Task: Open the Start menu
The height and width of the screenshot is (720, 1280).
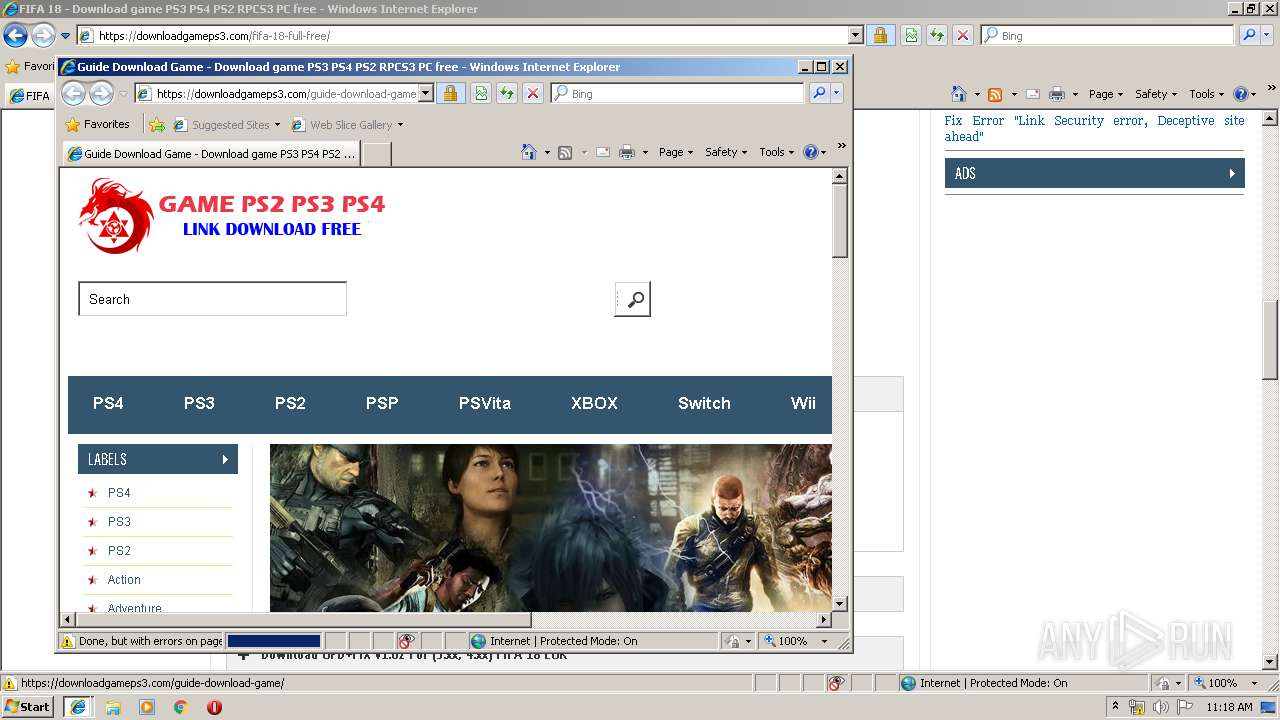Action: click(27, 706)
